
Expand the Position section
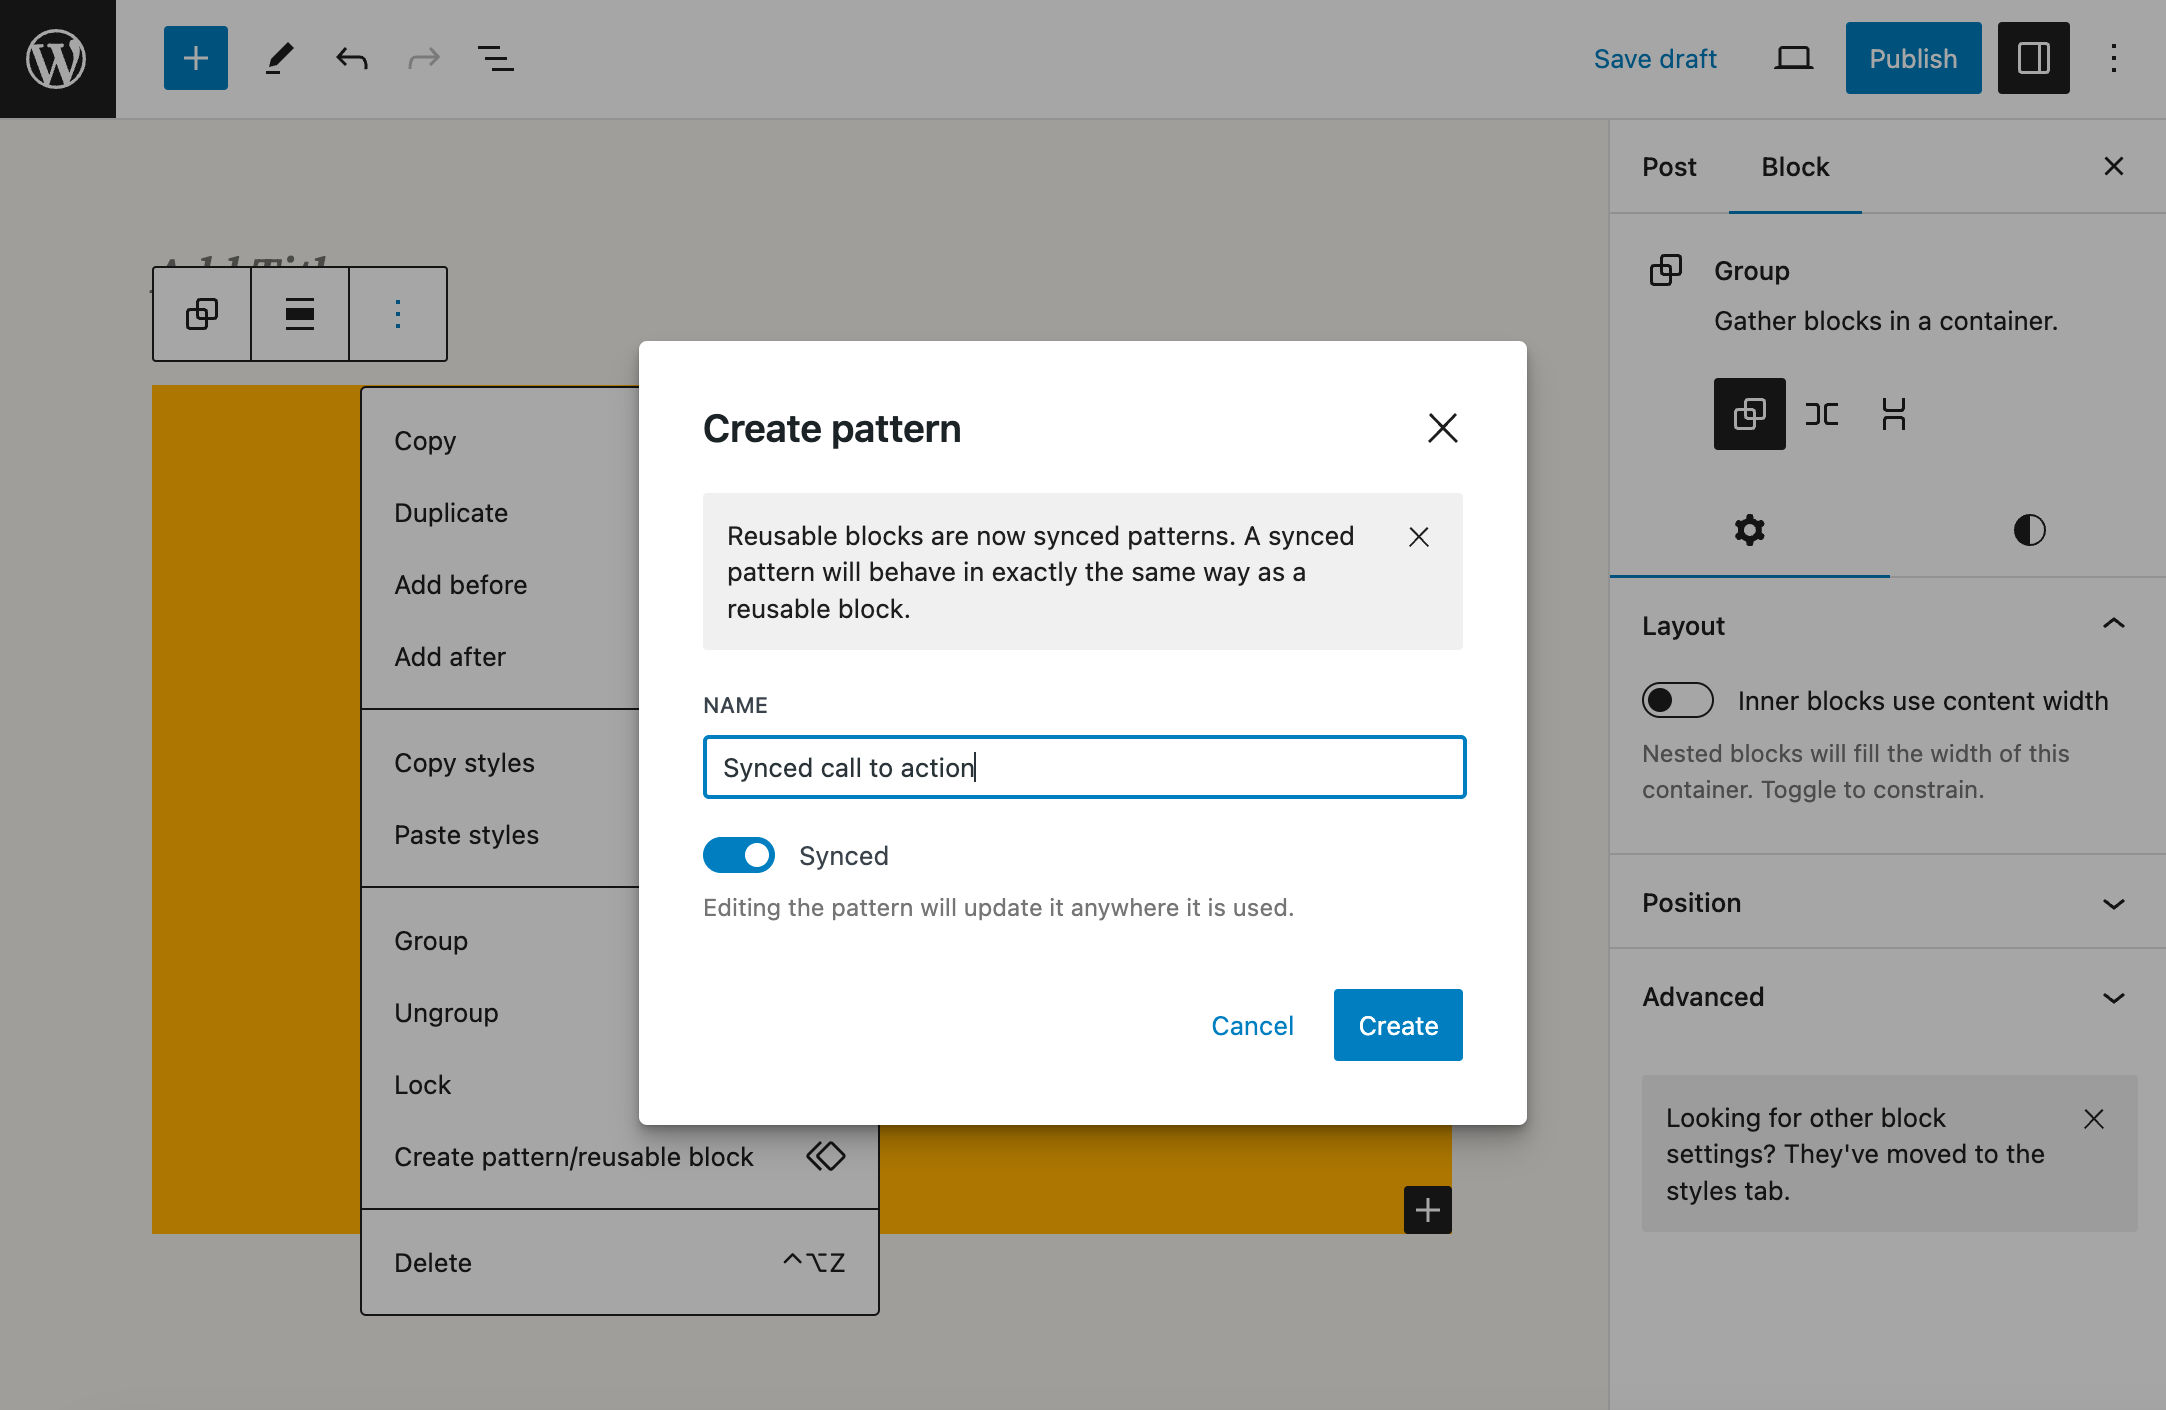(x=1888, y=902)
